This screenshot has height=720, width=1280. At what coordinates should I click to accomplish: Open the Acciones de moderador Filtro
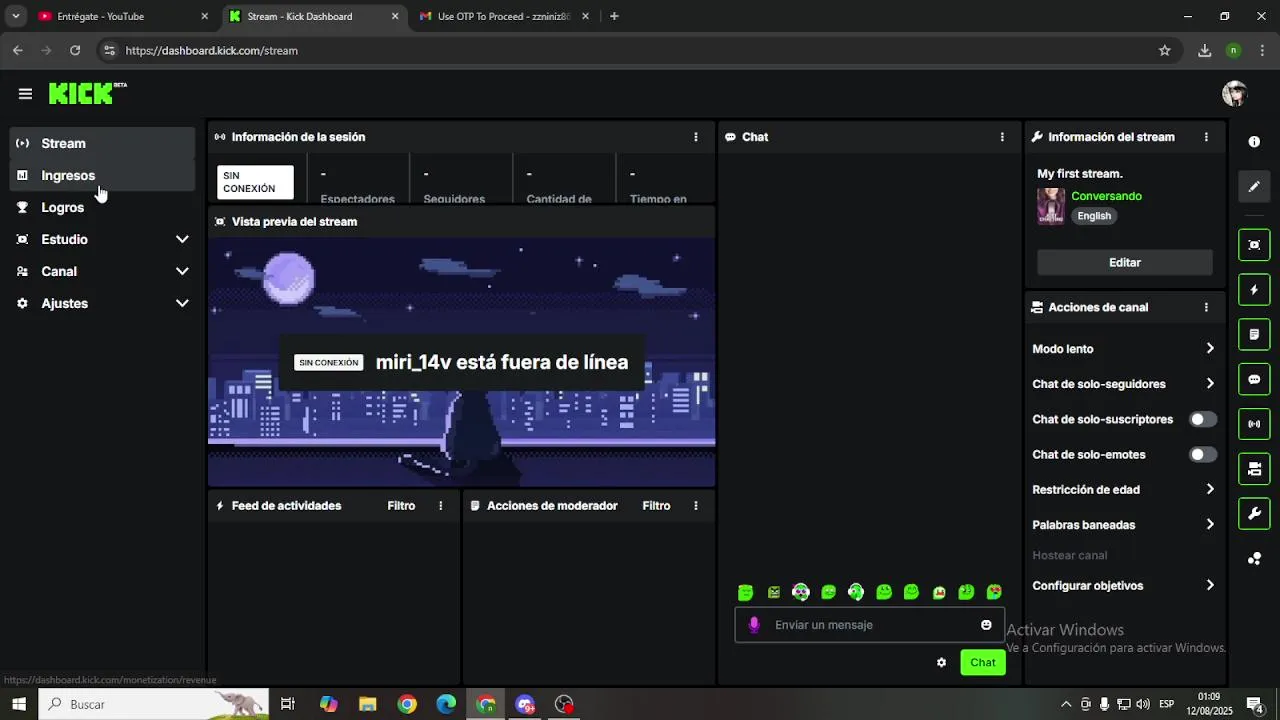point(656,506)
